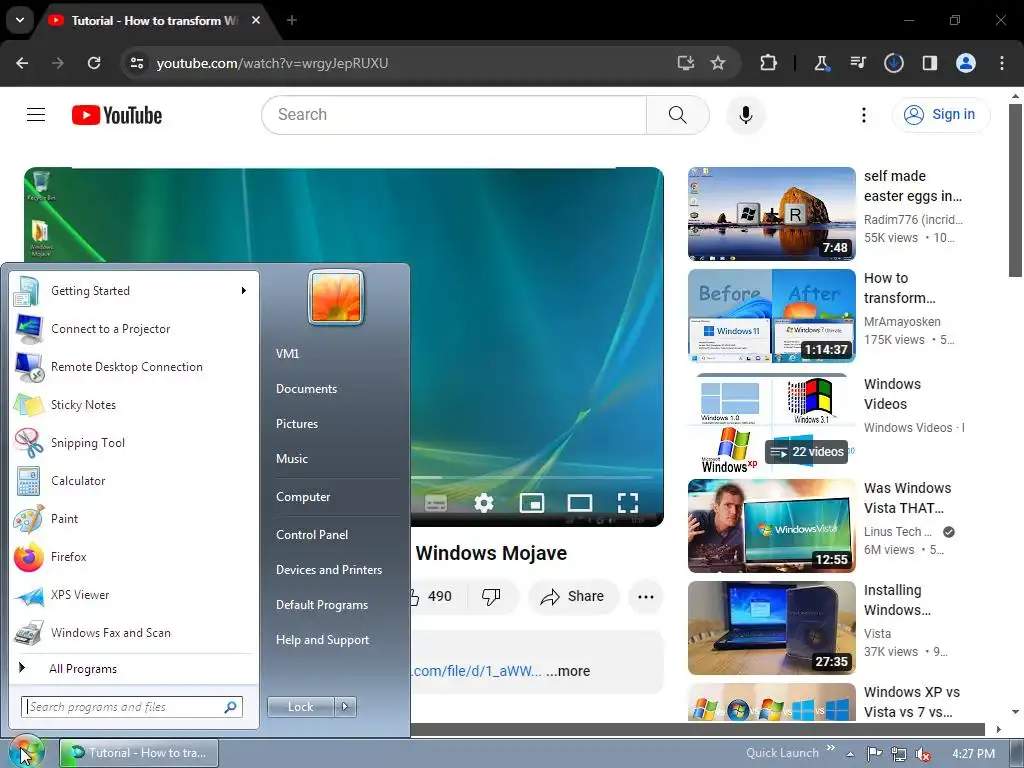1024x768 pixels.
Task: Click the install app icon in address bar
Action: [x=685, y=63]
